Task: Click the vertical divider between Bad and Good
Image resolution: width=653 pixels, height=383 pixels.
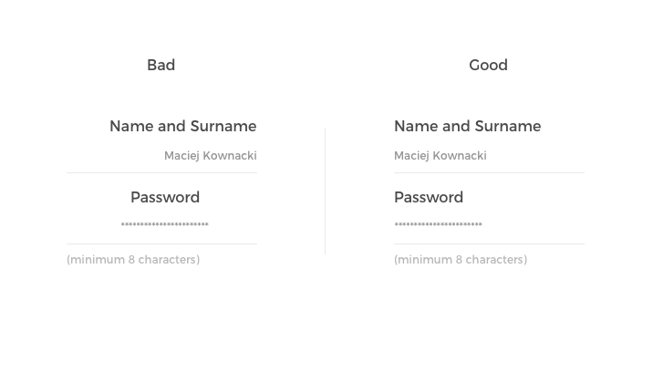Action: pyautogui.click(x=325, y=192)
